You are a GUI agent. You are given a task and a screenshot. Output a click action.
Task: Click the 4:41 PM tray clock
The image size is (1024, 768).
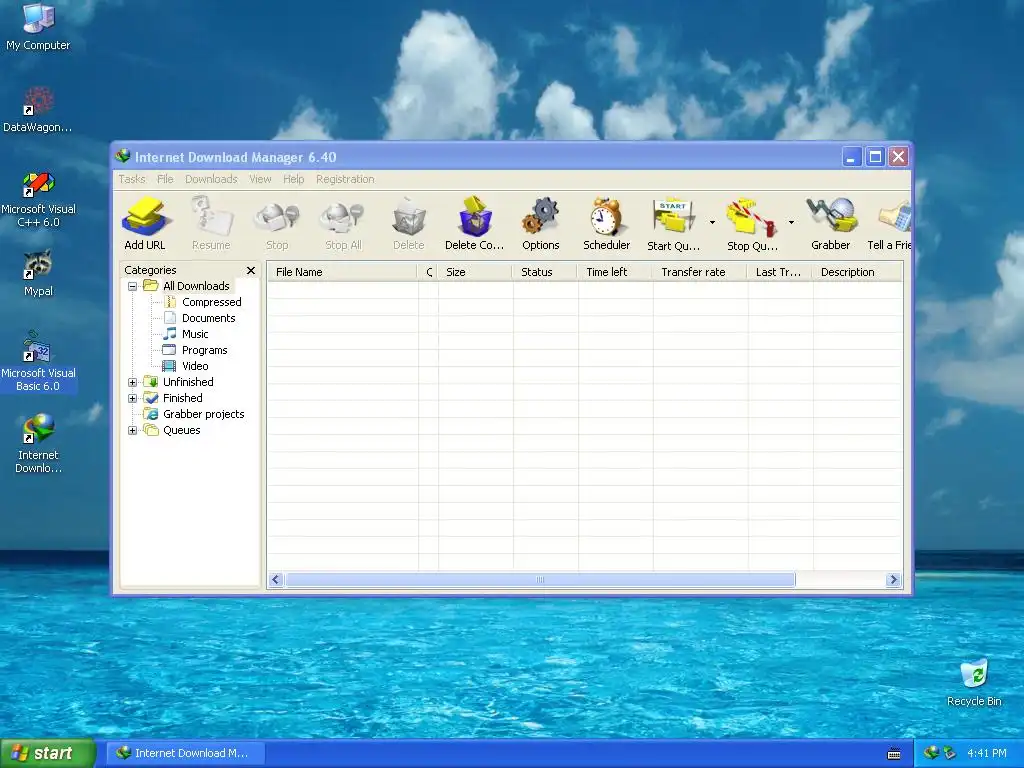coord(987,754)
